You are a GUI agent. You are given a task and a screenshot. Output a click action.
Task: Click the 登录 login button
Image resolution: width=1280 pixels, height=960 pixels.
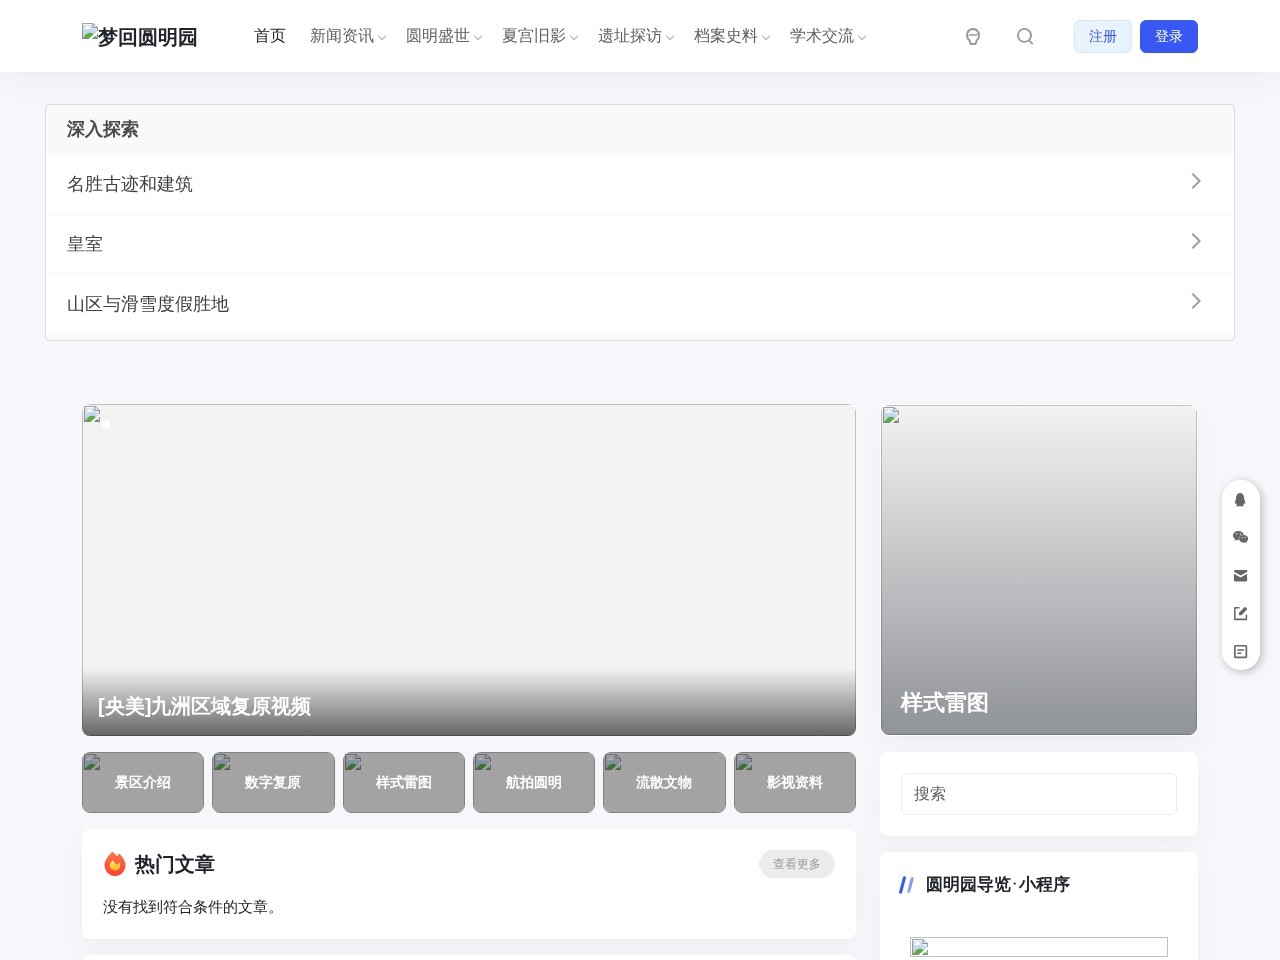(x=1169, y=36)
